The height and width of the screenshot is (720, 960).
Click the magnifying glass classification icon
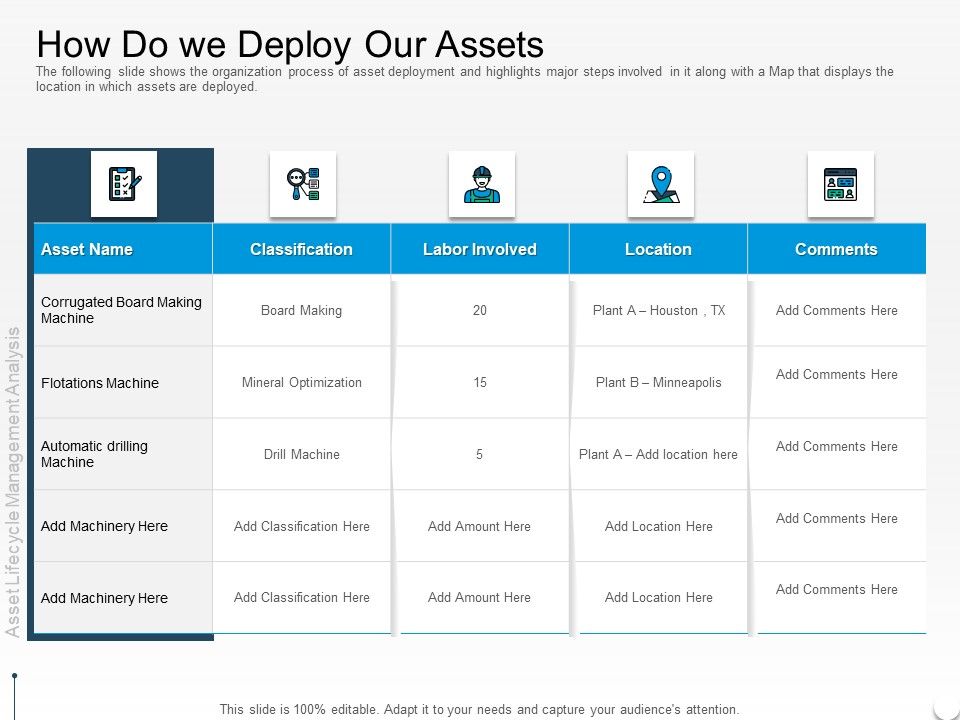point(303,182)
